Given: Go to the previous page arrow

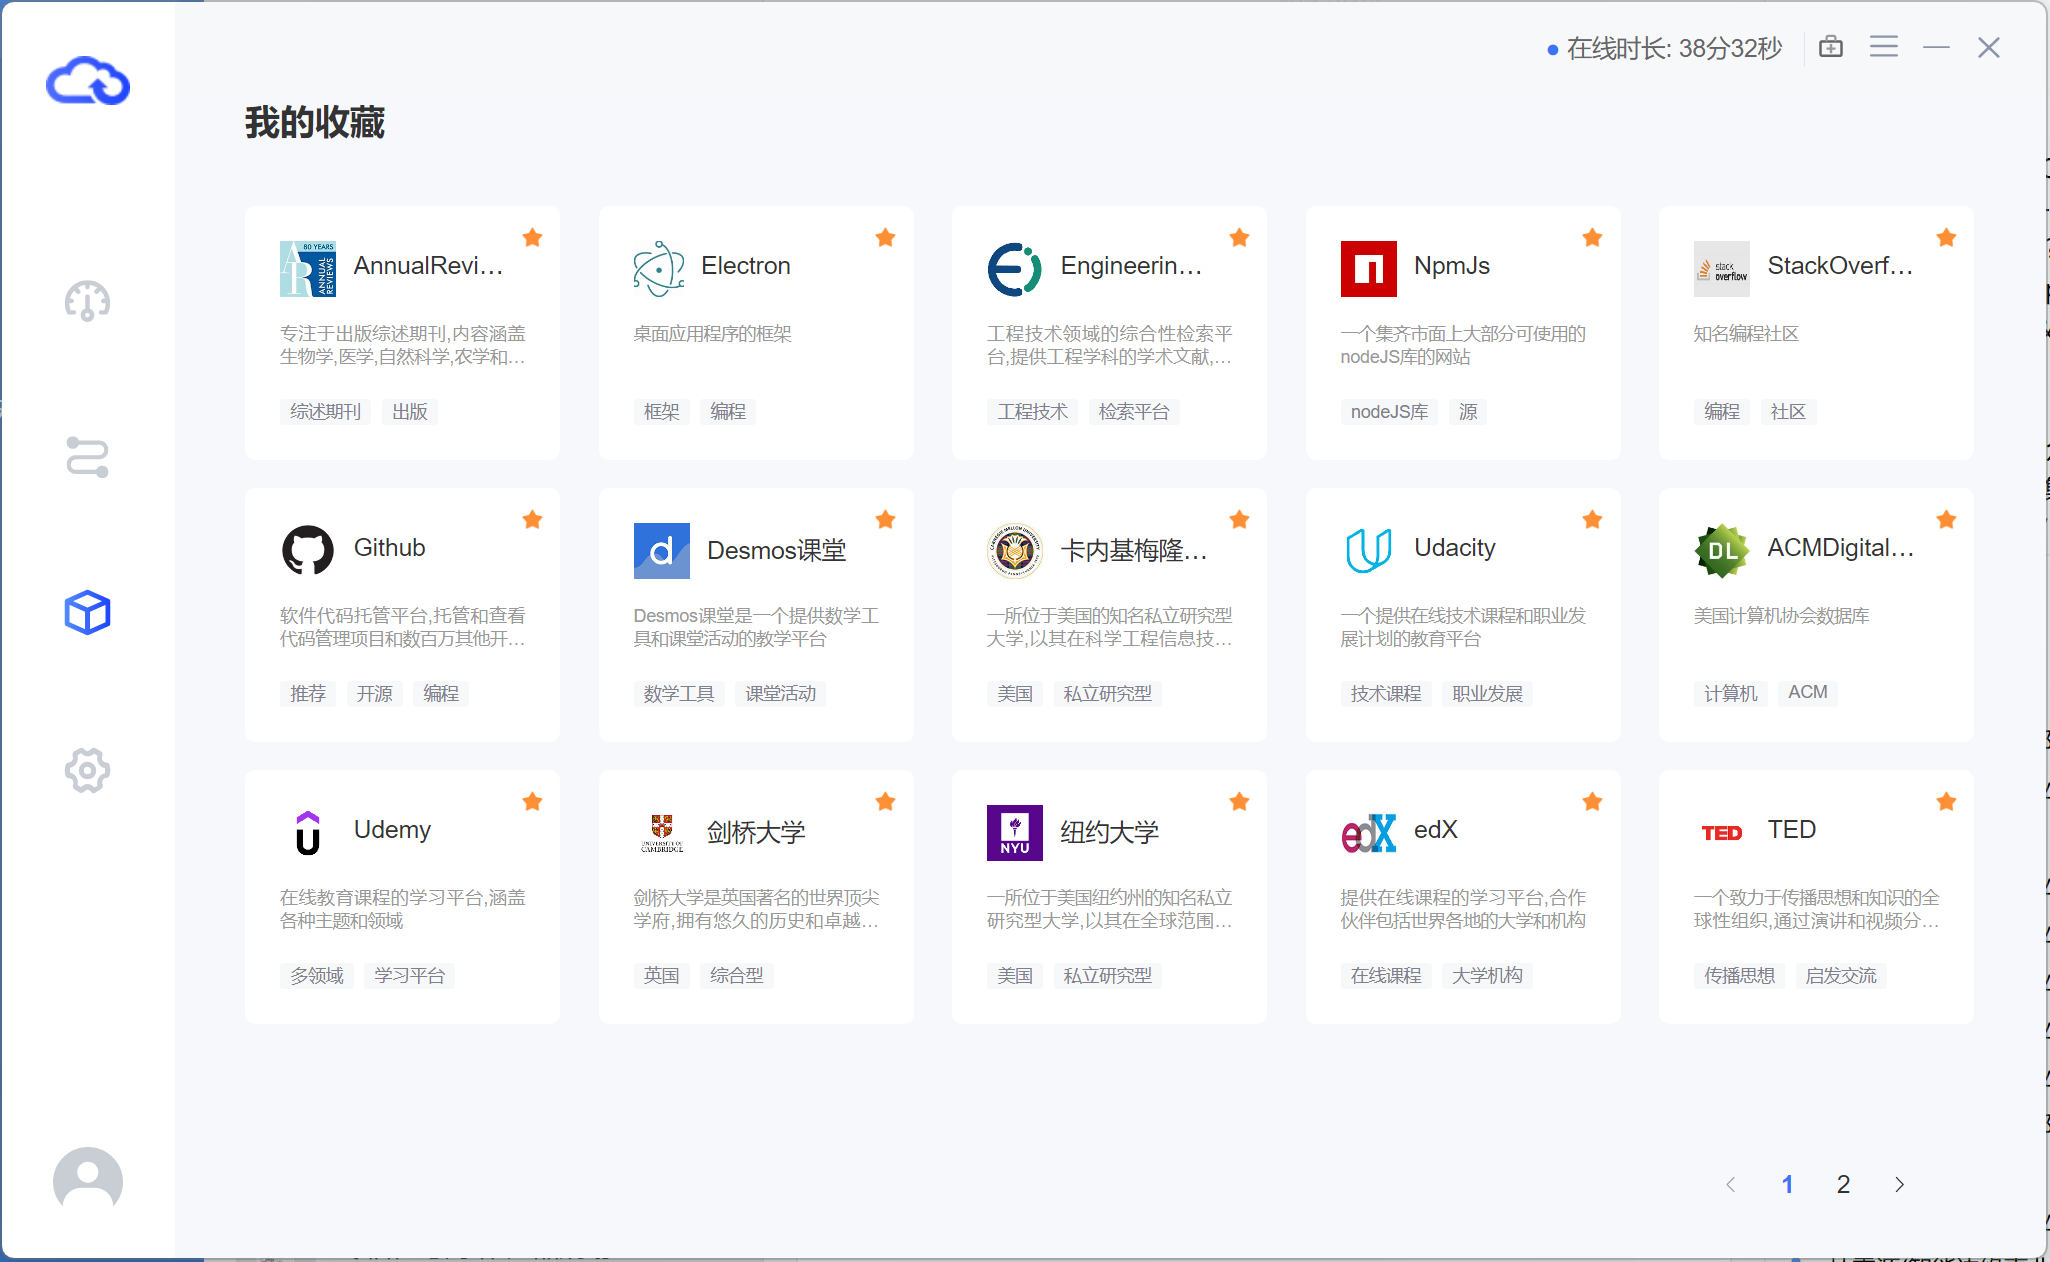Looking at the screenshot, I should click(1730, 1184).
